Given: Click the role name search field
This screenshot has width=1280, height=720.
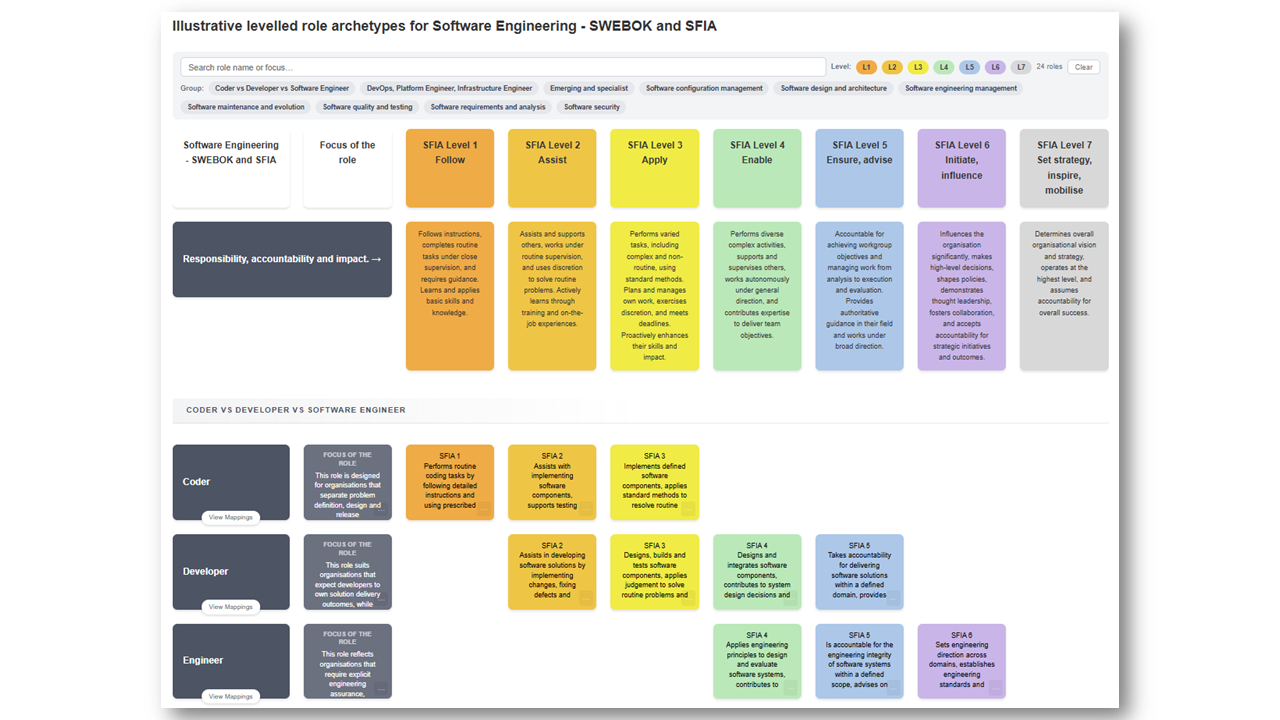Looking at the screenshot, I should click(502, 67).
